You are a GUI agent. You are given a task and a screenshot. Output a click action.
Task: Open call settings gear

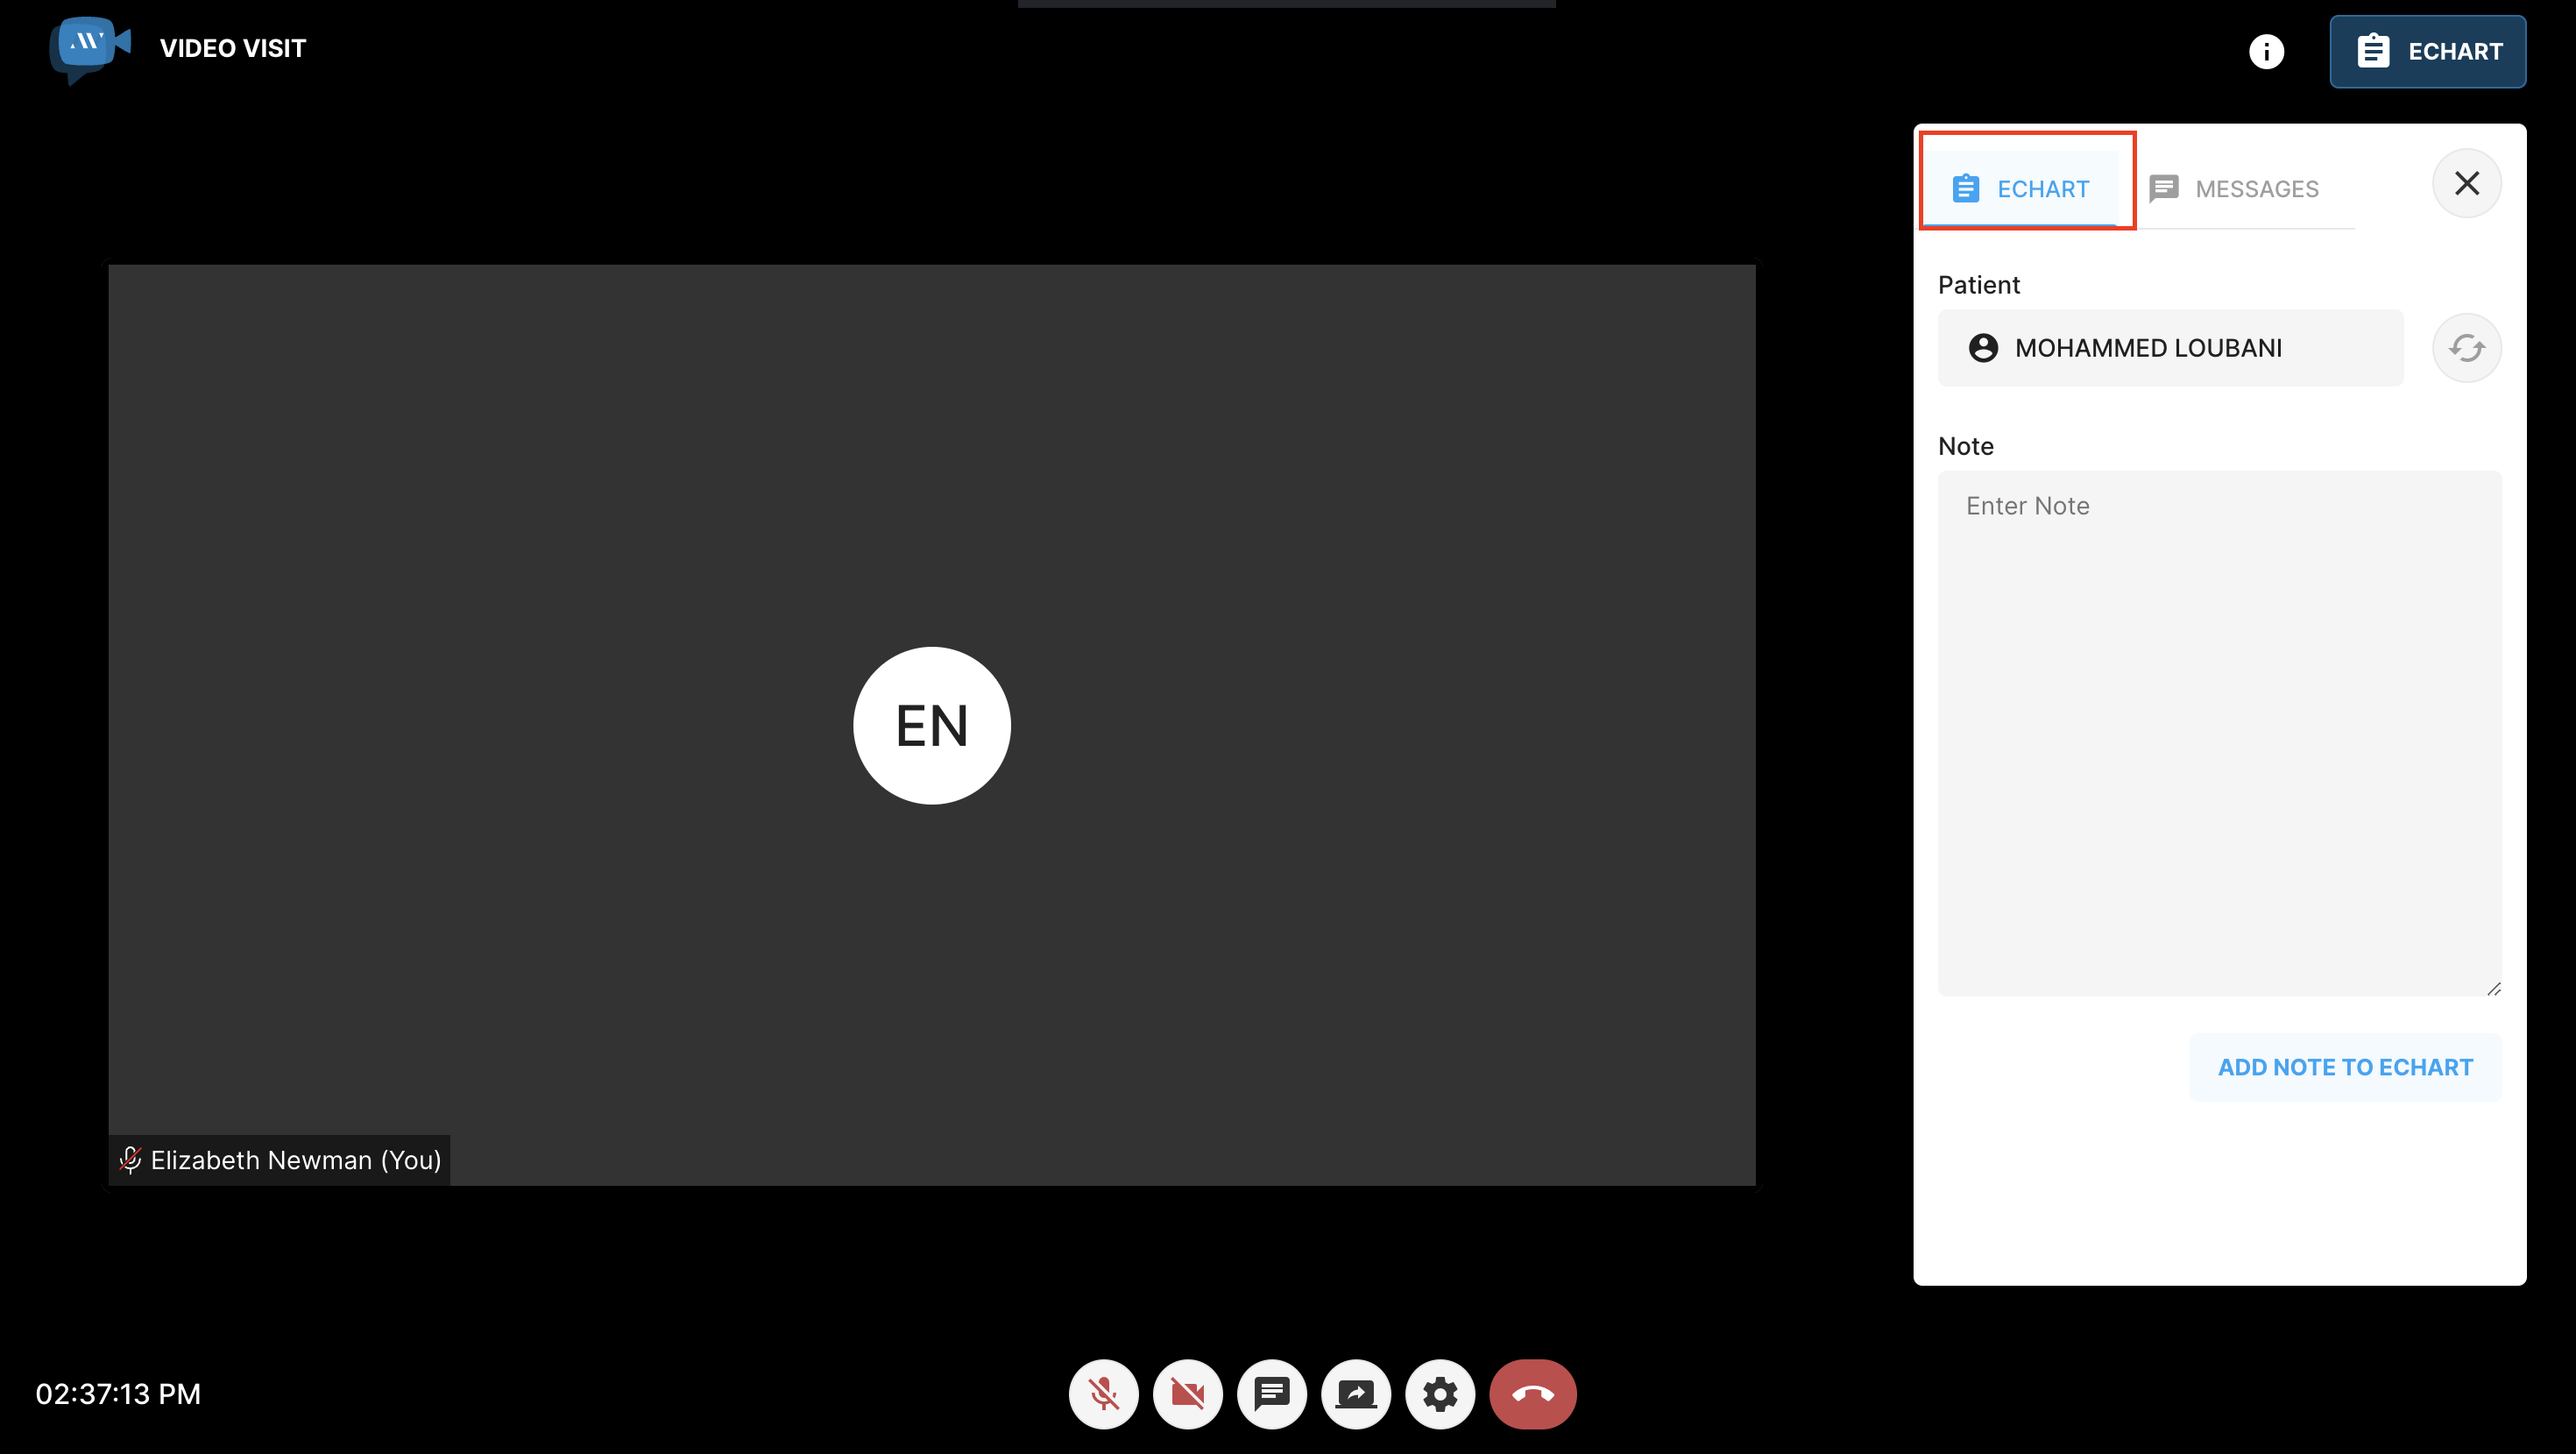coord(1439,1393)
